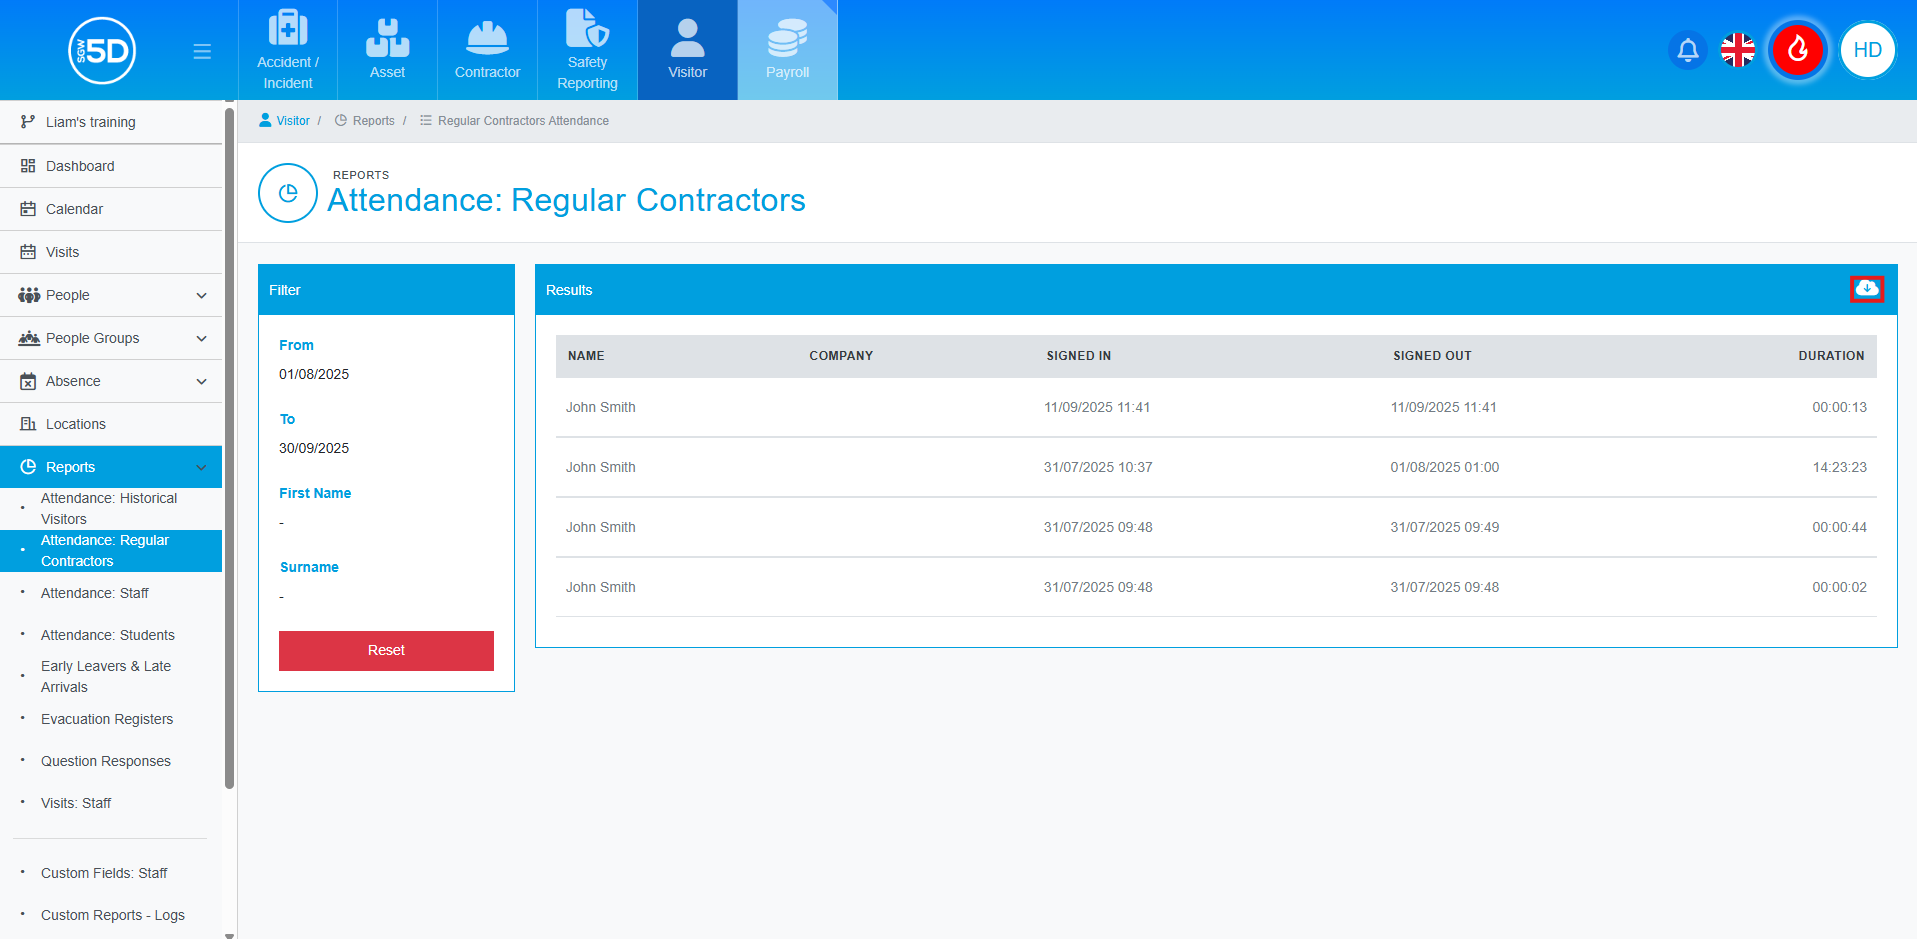1917x939 pixels.
Task: Click sidebar scrollbar down arrow
Action: (x=230, y=935)
